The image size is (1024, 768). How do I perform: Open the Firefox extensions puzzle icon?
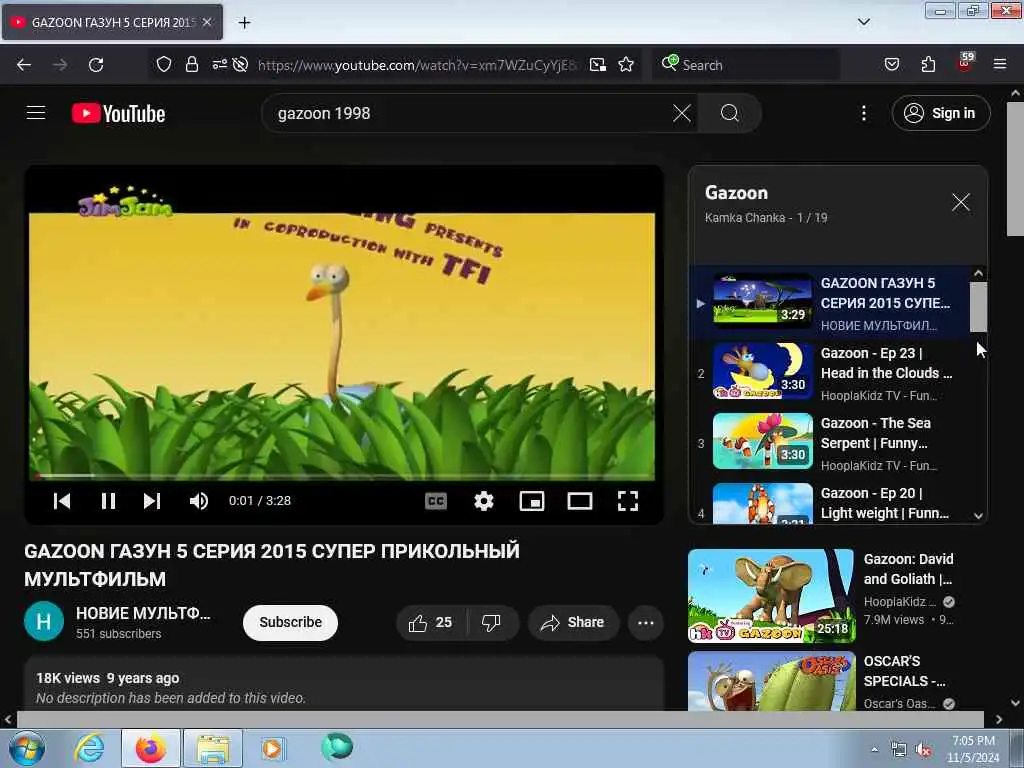pos(928,65)
